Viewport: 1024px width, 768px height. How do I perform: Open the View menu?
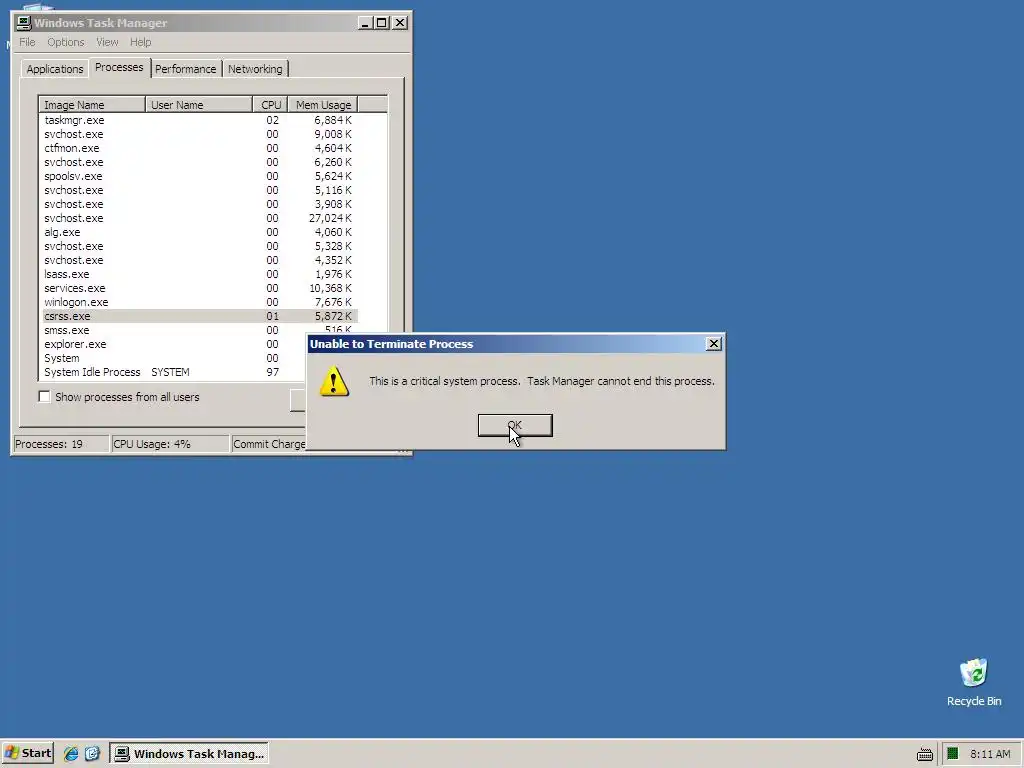pyautogui.click(x=107, y=42)
